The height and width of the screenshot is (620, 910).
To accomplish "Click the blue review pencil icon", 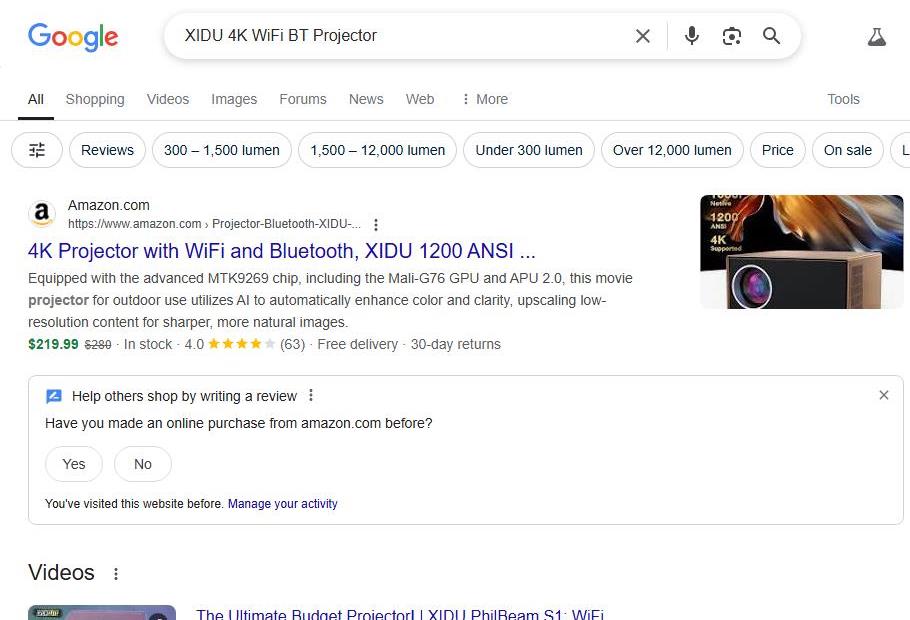I will point(53,396).
